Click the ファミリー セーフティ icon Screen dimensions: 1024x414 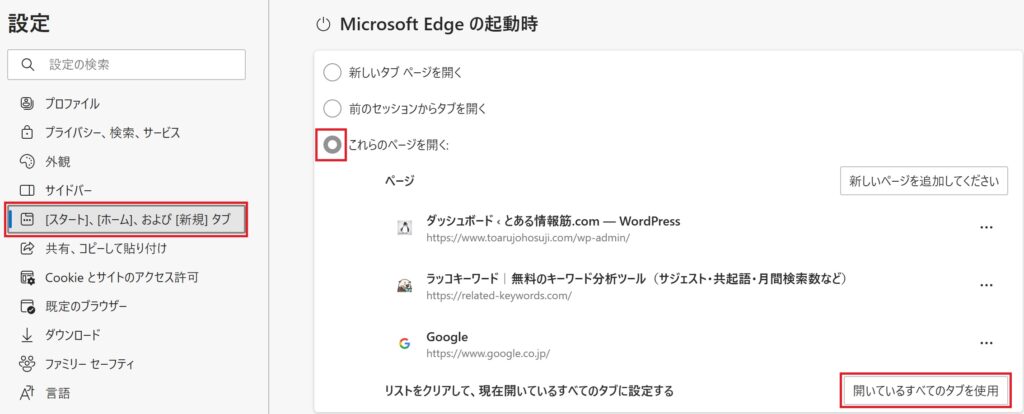(x=27, y=364)
